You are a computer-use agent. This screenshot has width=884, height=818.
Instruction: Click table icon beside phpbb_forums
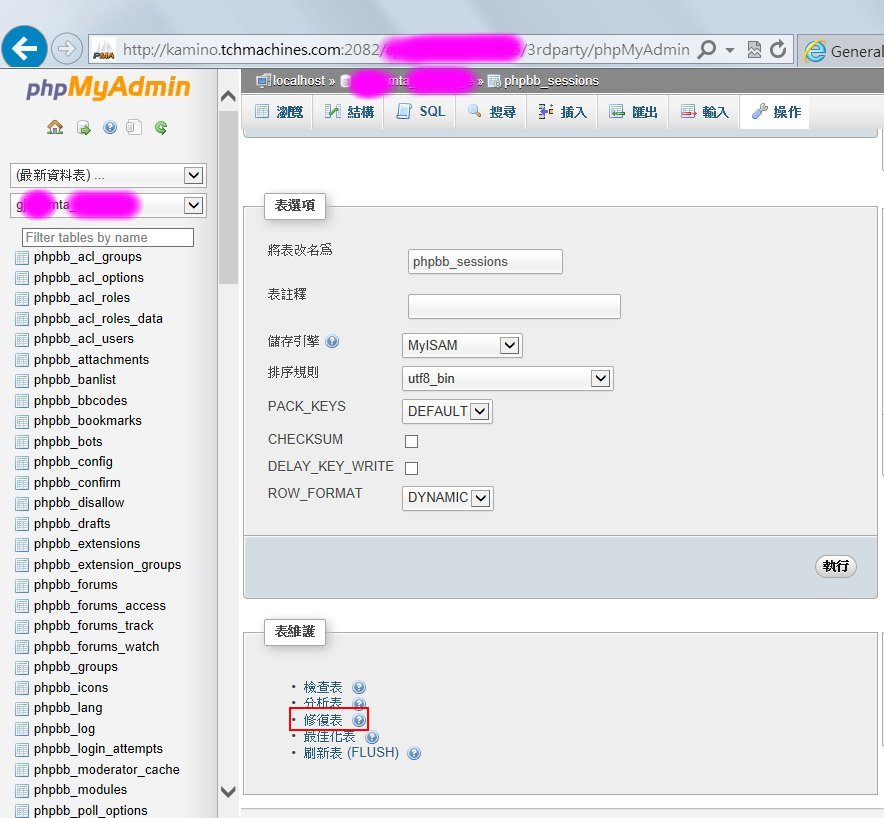pos(22,586)
